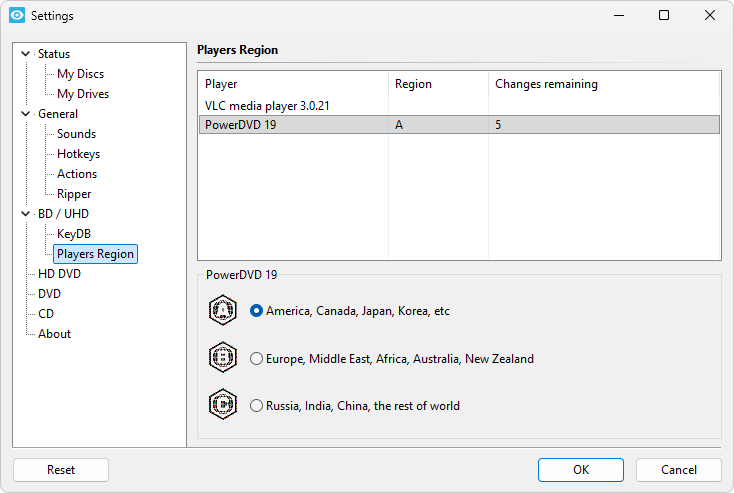Viewport: 734px width, 493px height.
Task: Click region value A in the PowerDVD row
Action: coord(399,125)
